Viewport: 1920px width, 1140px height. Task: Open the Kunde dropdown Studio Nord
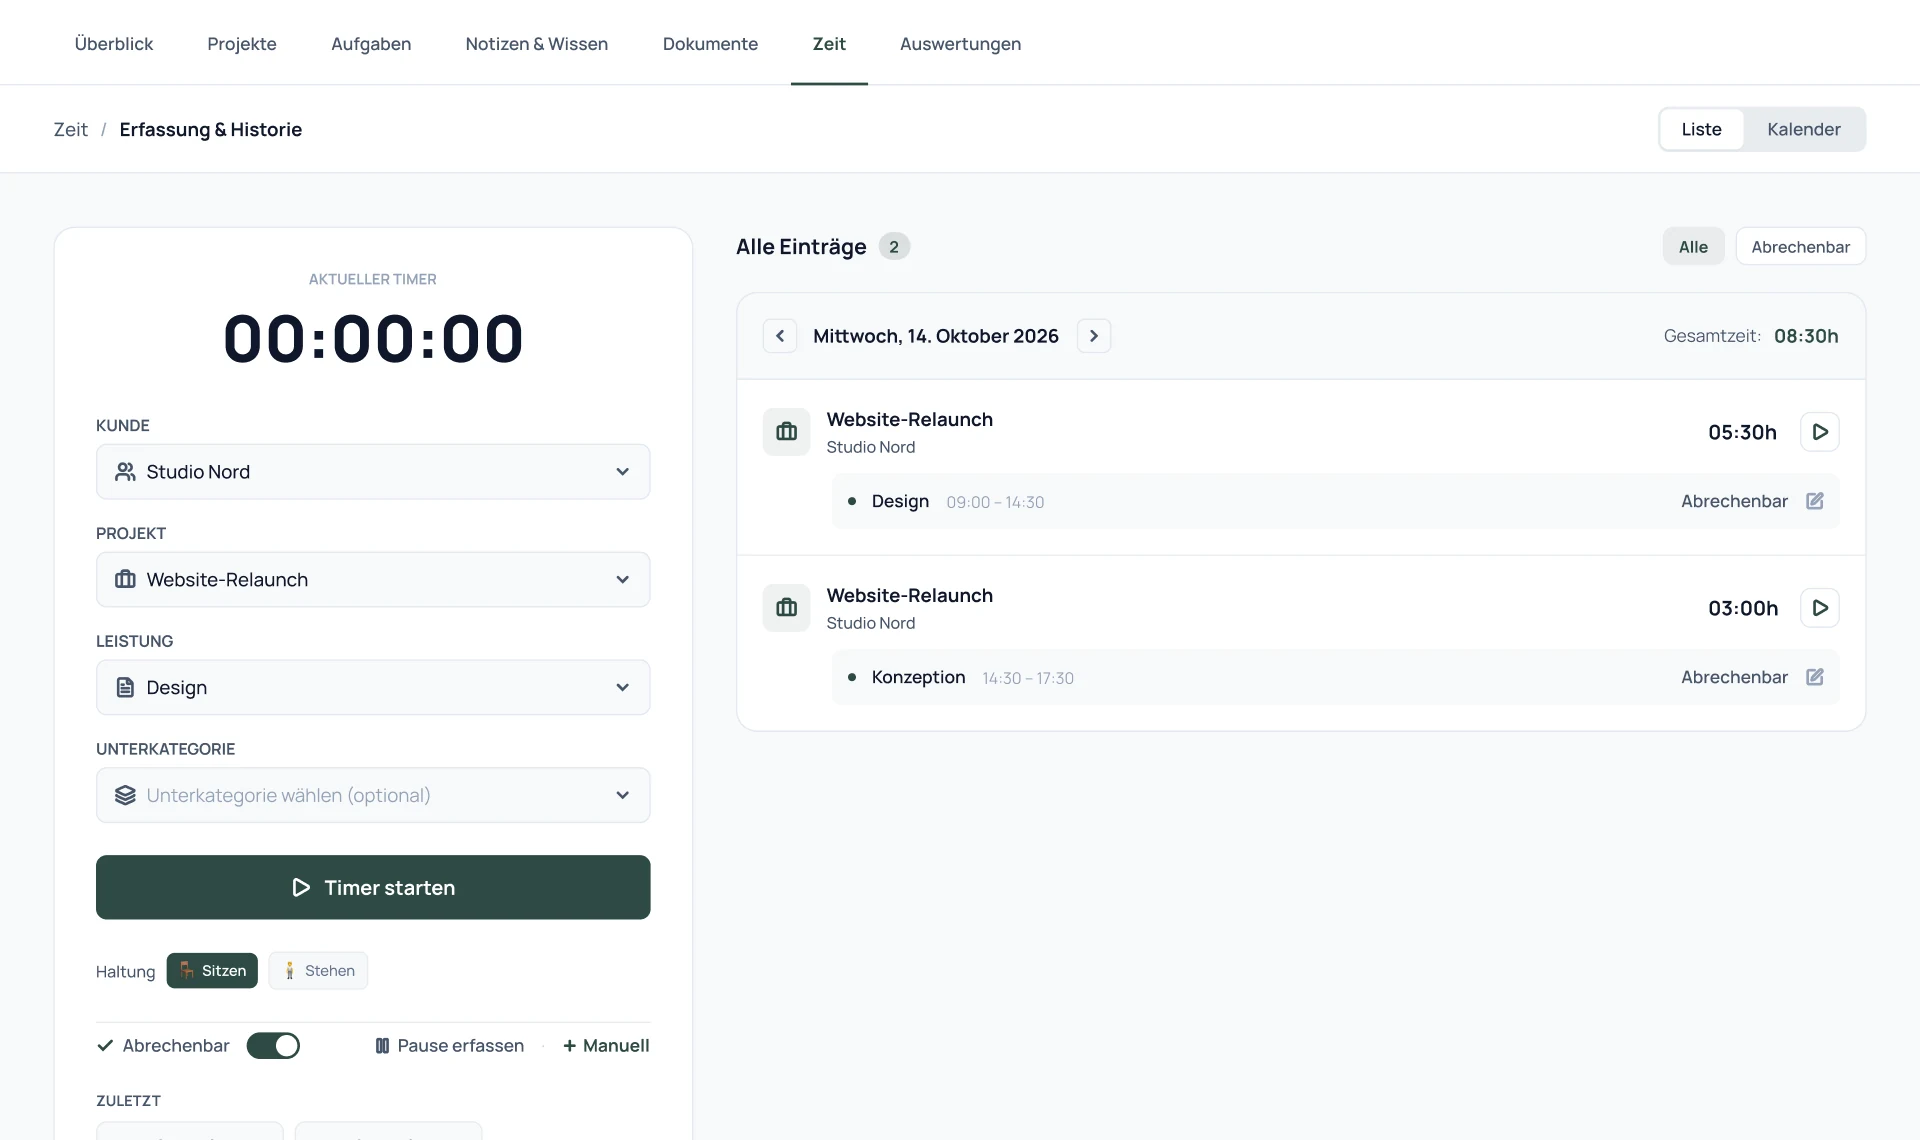click(x=373, y=472)
